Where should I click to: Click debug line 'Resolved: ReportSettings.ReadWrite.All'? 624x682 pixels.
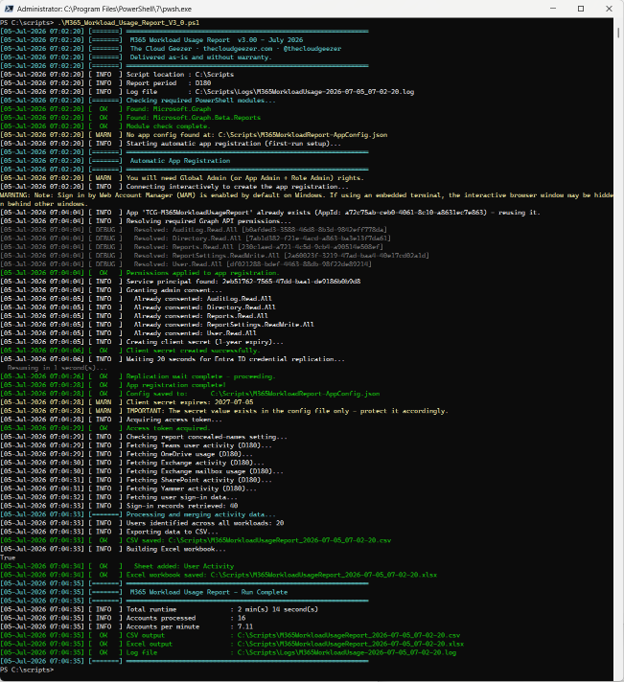pyautogui.click(x=281, y=255)
